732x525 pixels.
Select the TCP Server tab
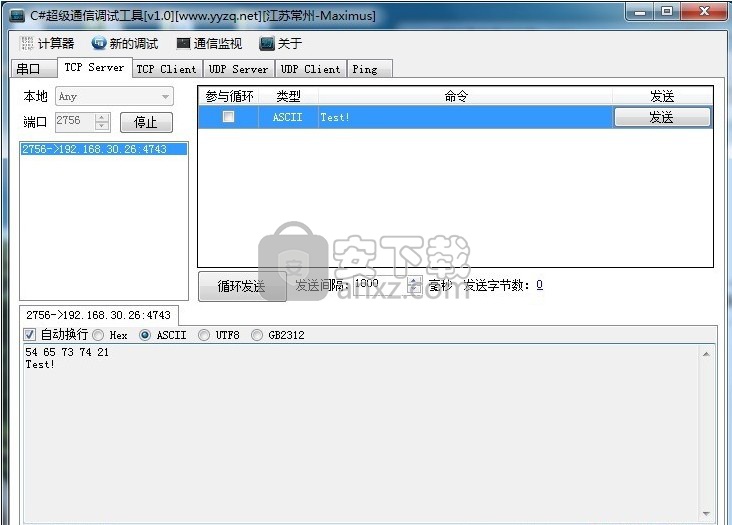point(95,67)
